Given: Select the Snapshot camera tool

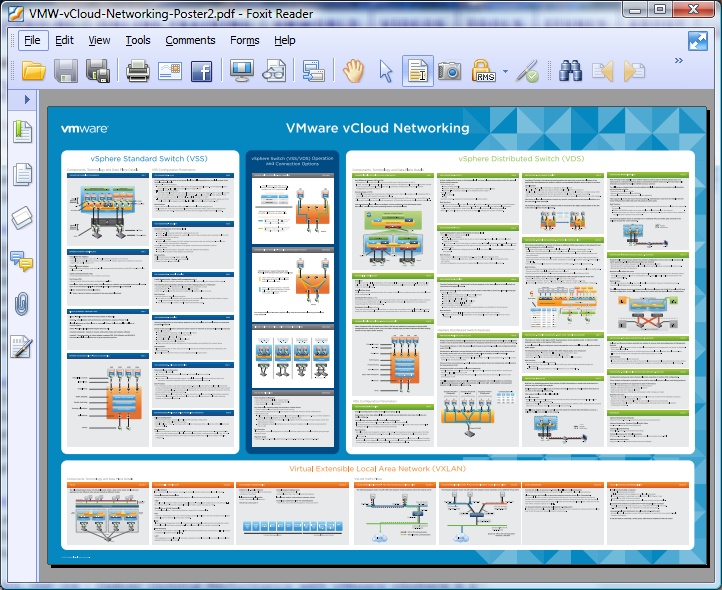Looking at the screenshot, I should 449,71.
